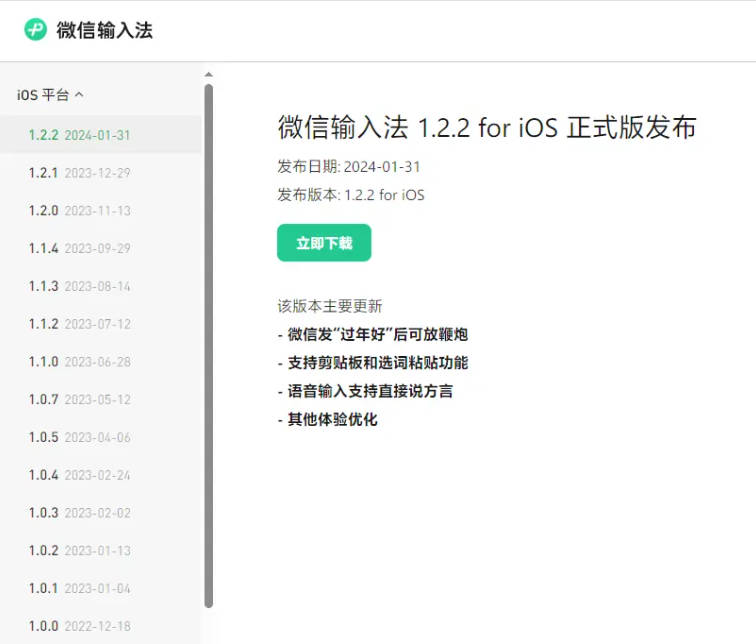756x644 pixels.
Task: Click the 立即下载 download button
Action: [324, 243]
